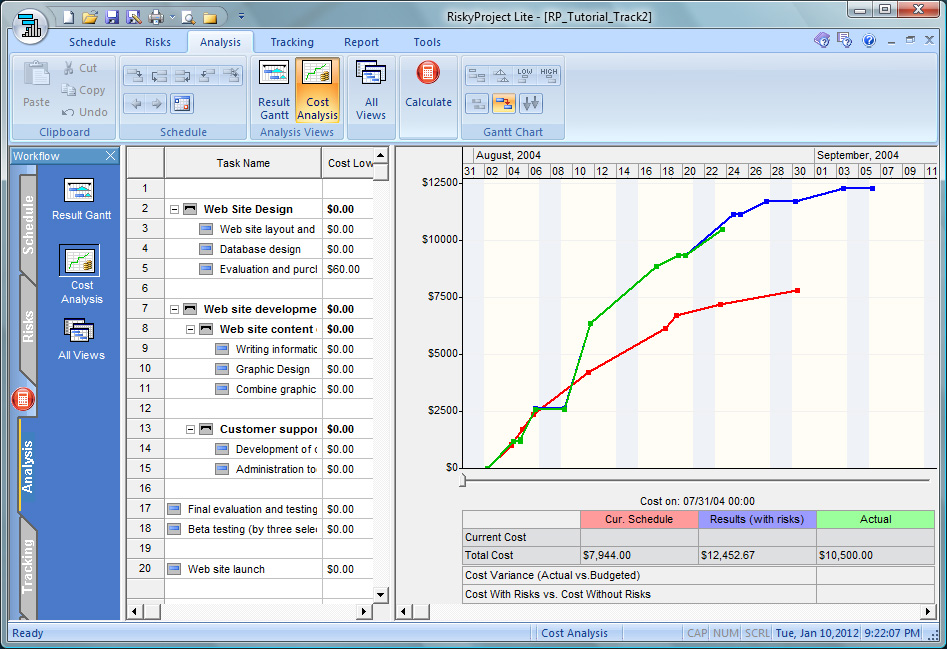Click the chart pane scroll right arrow
This screenshot has width=947, height=649.
[x=928, y=612]
